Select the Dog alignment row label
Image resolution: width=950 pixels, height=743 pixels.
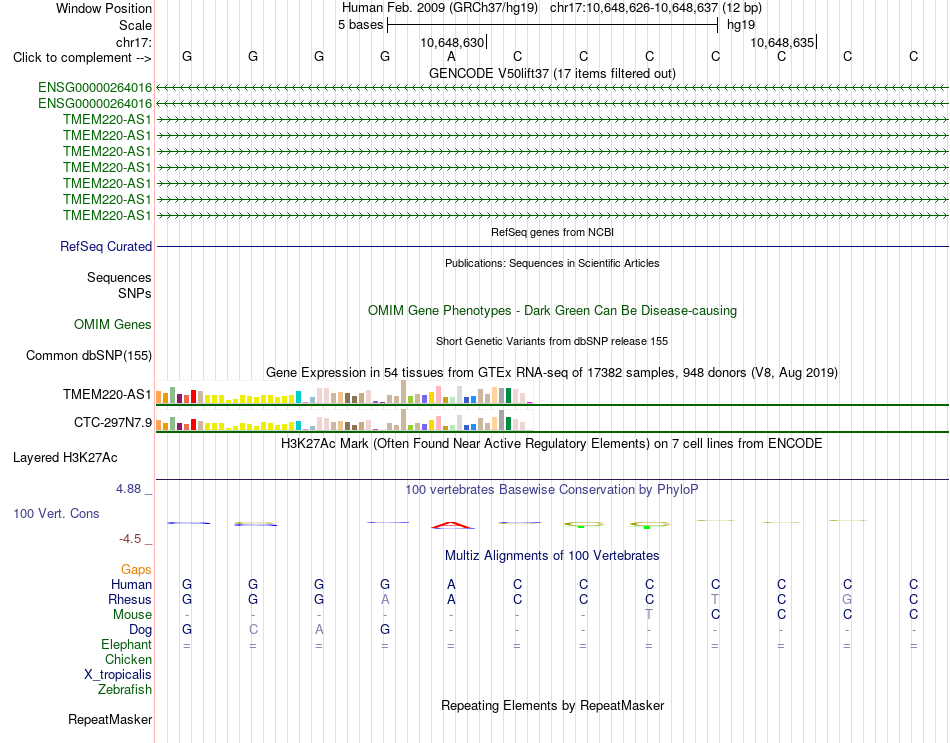coord(140,630)
